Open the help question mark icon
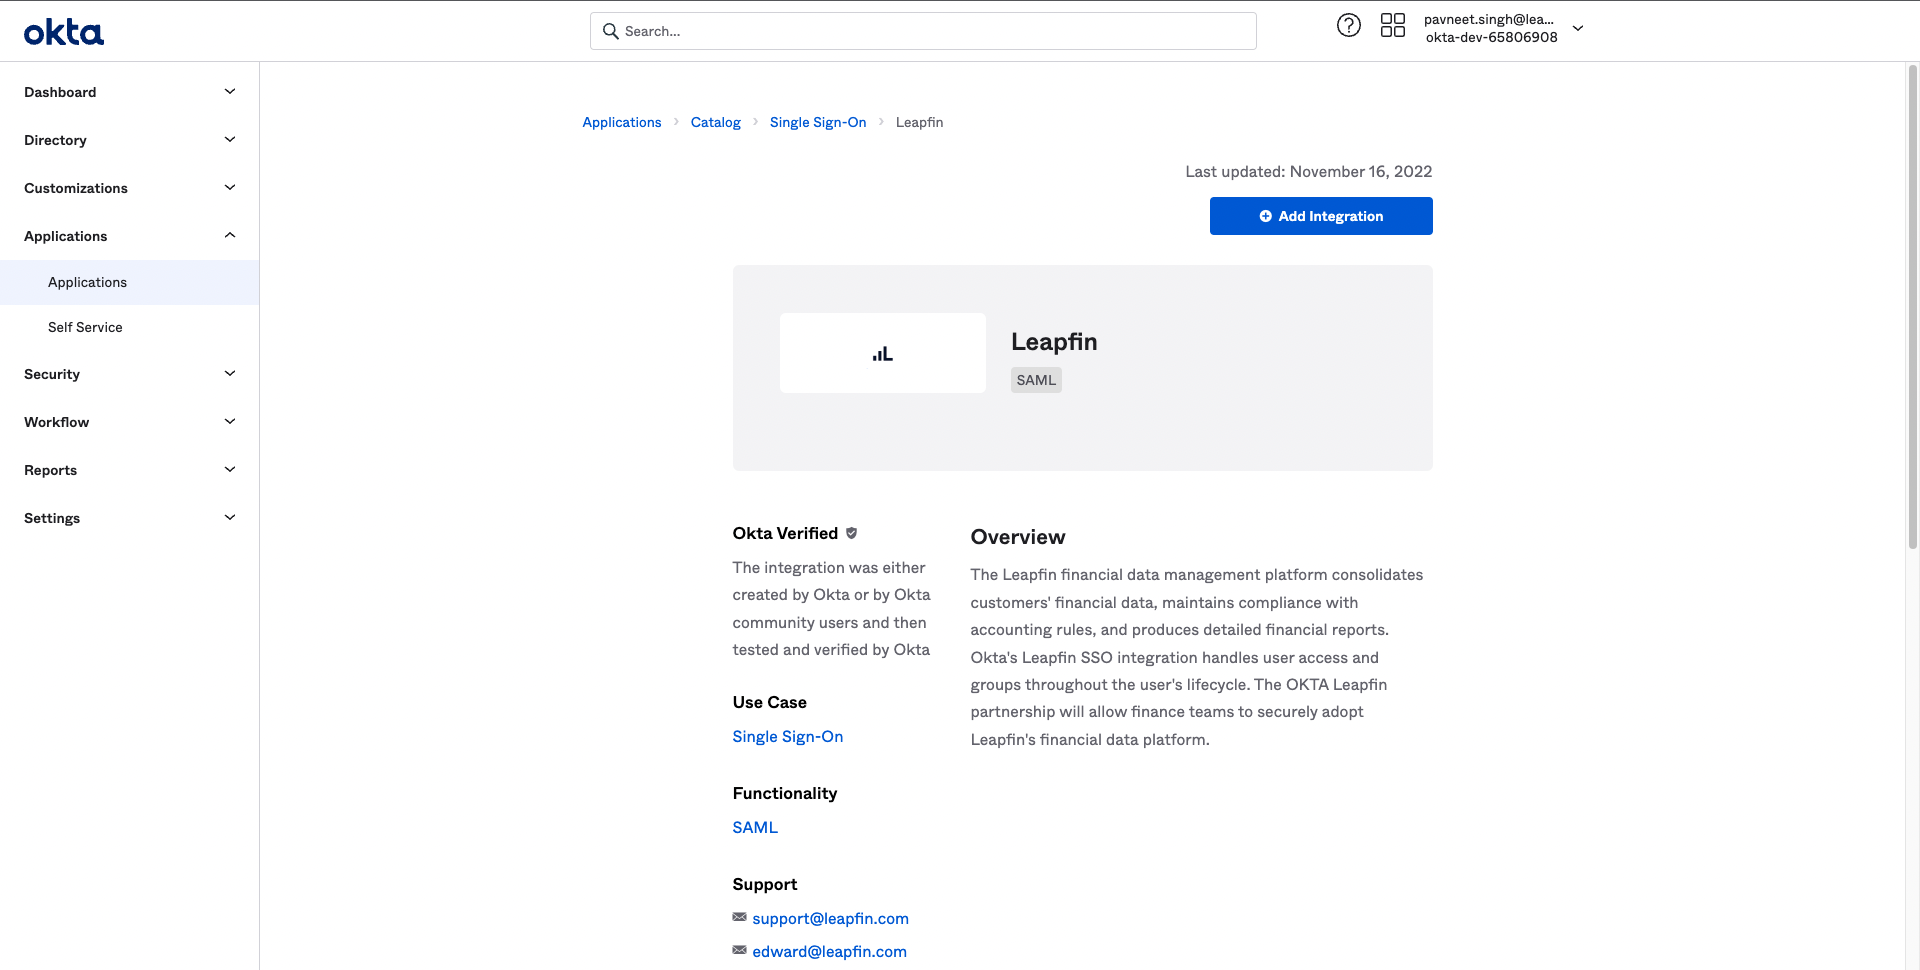The image size is (1920, 970). point(1349,25)
